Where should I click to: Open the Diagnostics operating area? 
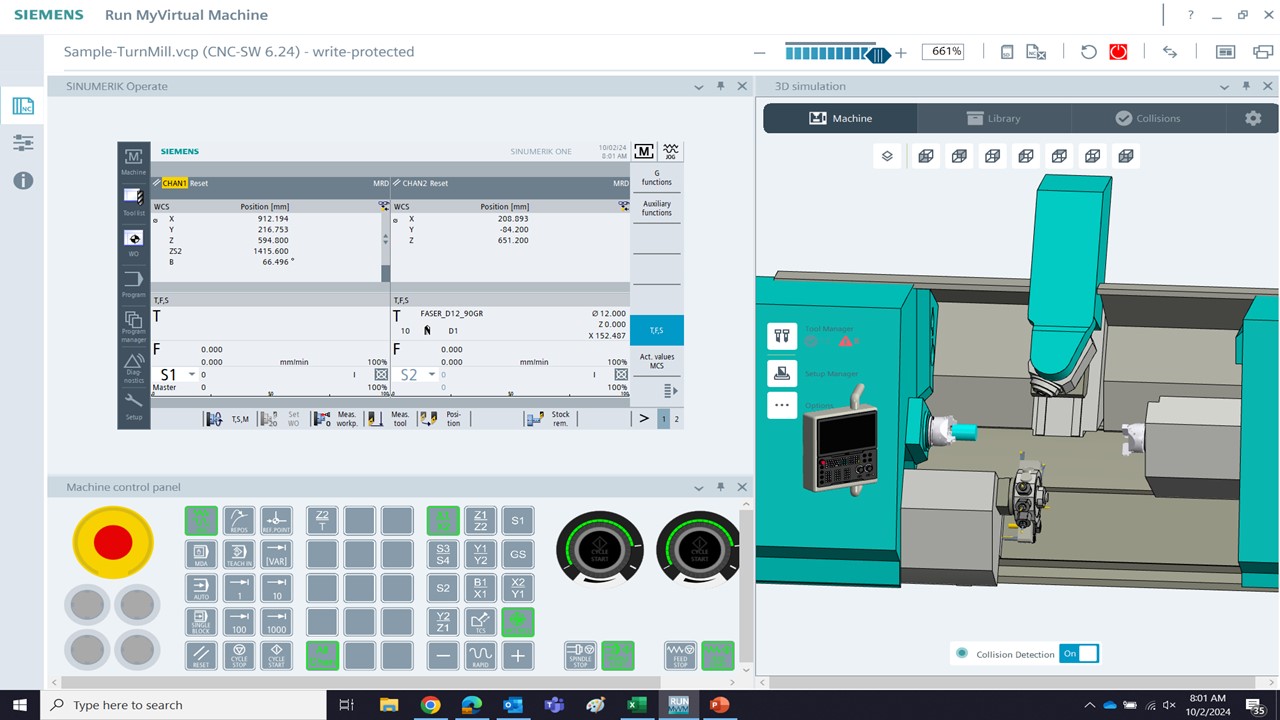click(133, 369)
